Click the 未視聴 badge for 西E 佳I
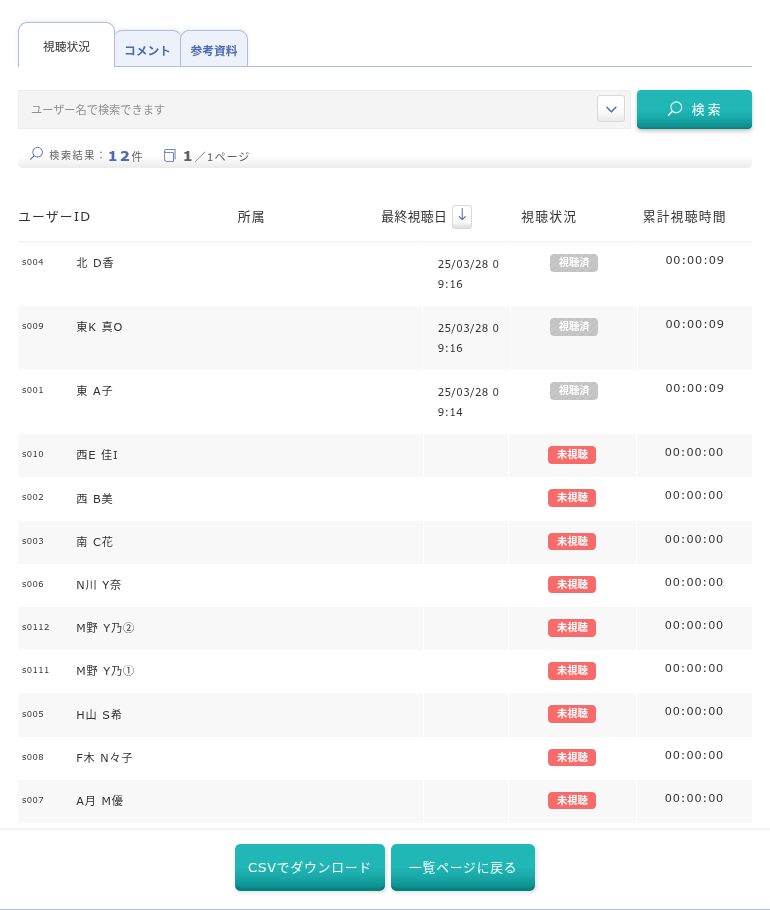 click(572, 454)
